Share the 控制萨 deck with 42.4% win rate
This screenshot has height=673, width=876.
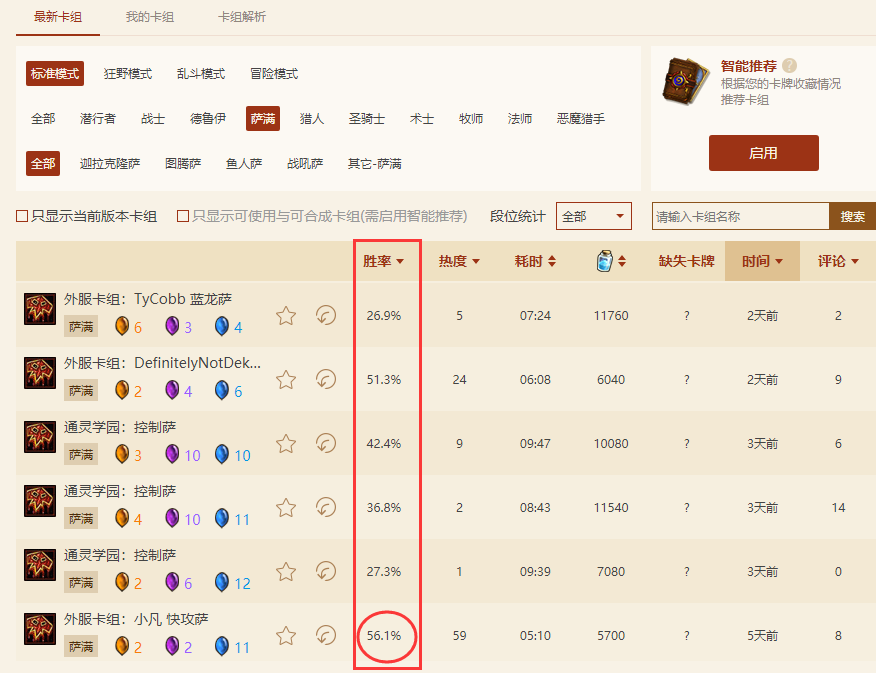326,443
